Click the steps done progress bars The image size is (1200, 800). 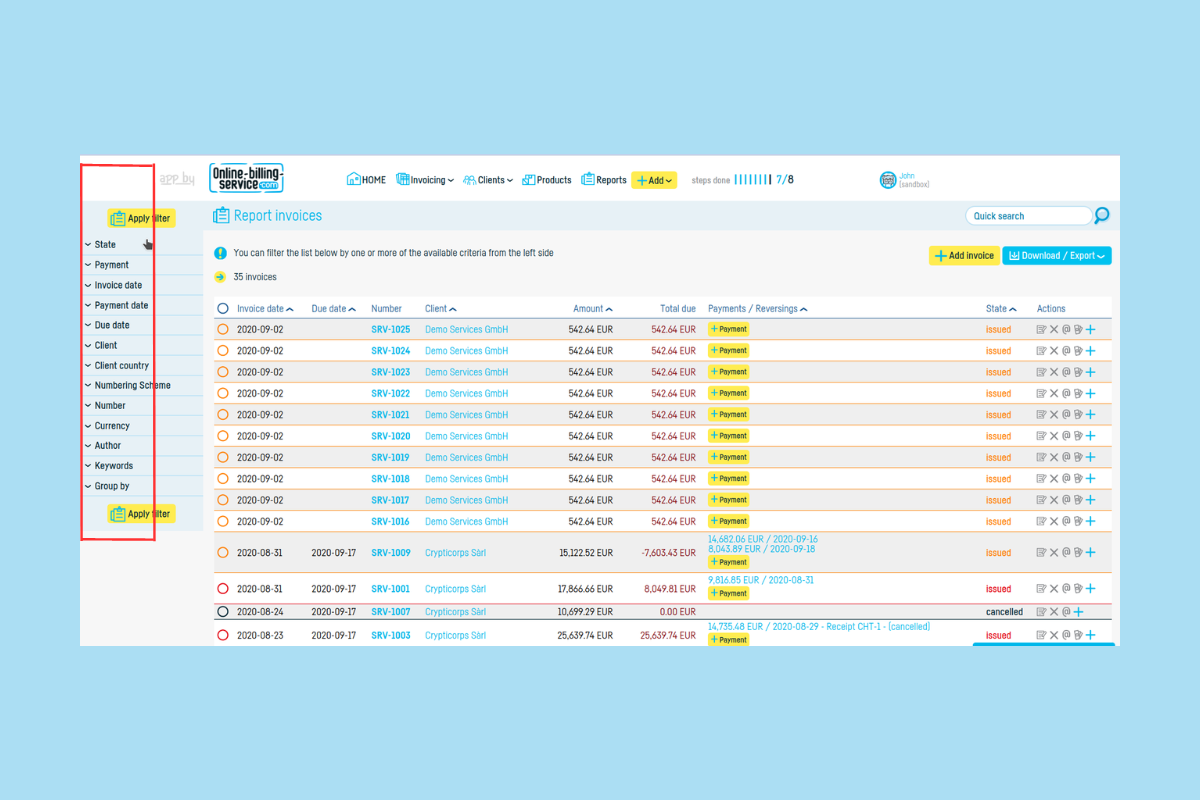(753, 180)
